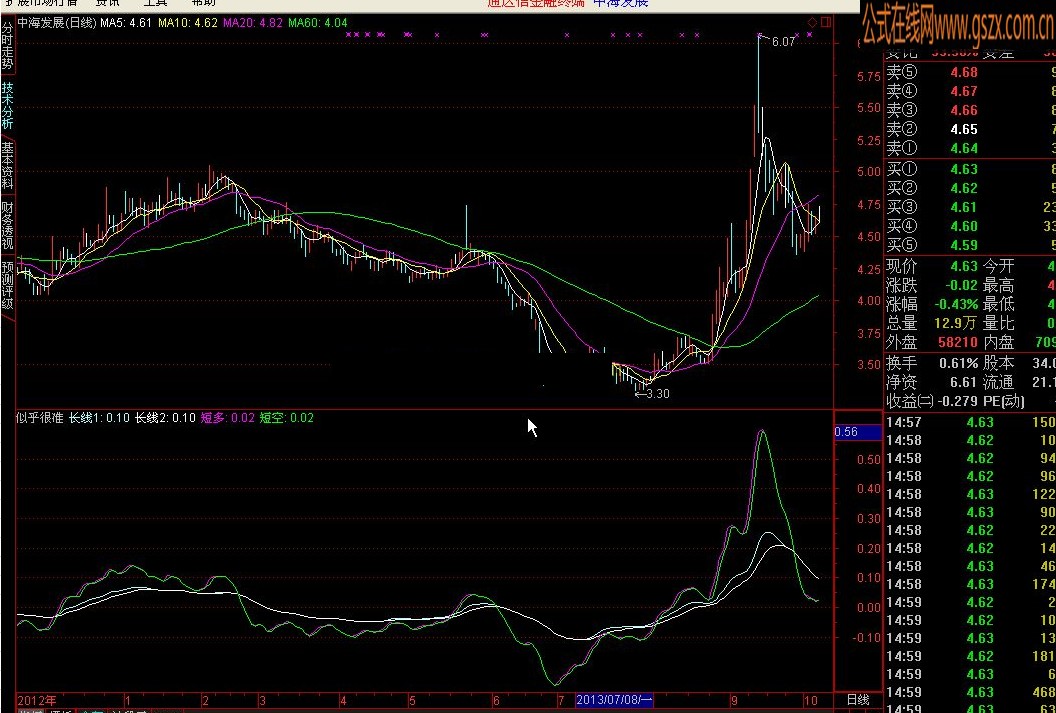This screenshot has width=1056, height=713.
Task: Select the 买① 4.63 quote row
Action: click(970, 169)
